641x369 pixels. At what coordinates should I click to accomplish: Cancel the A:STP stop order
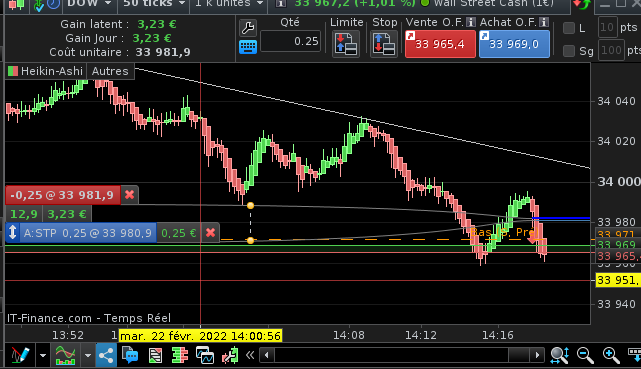click(x=211, y=233)
